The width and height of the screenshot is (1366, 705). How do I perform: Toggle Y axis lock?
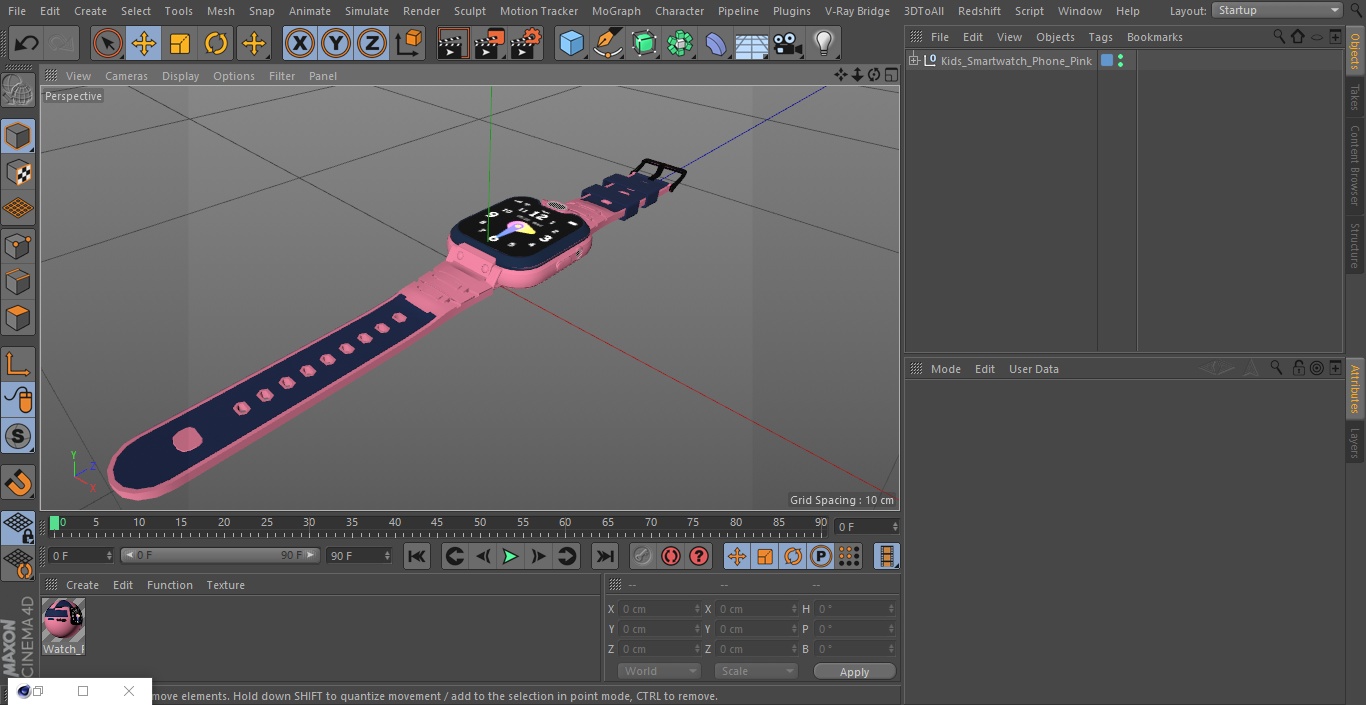pos(336,43)
